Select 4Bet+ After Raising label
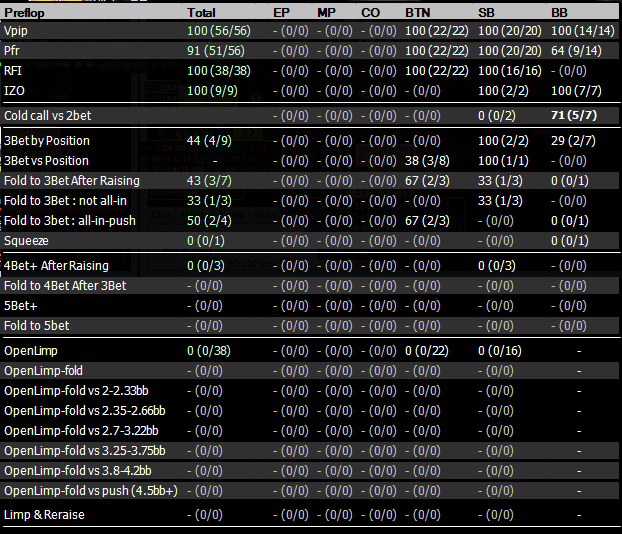 tap(56, 265)
